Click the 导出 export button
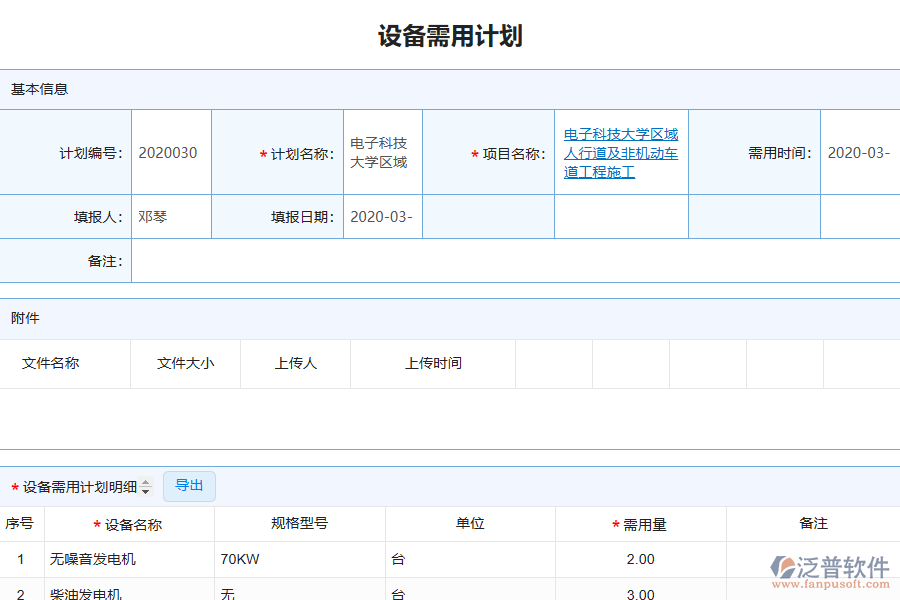Screen dimensions: 900x600 189,486
